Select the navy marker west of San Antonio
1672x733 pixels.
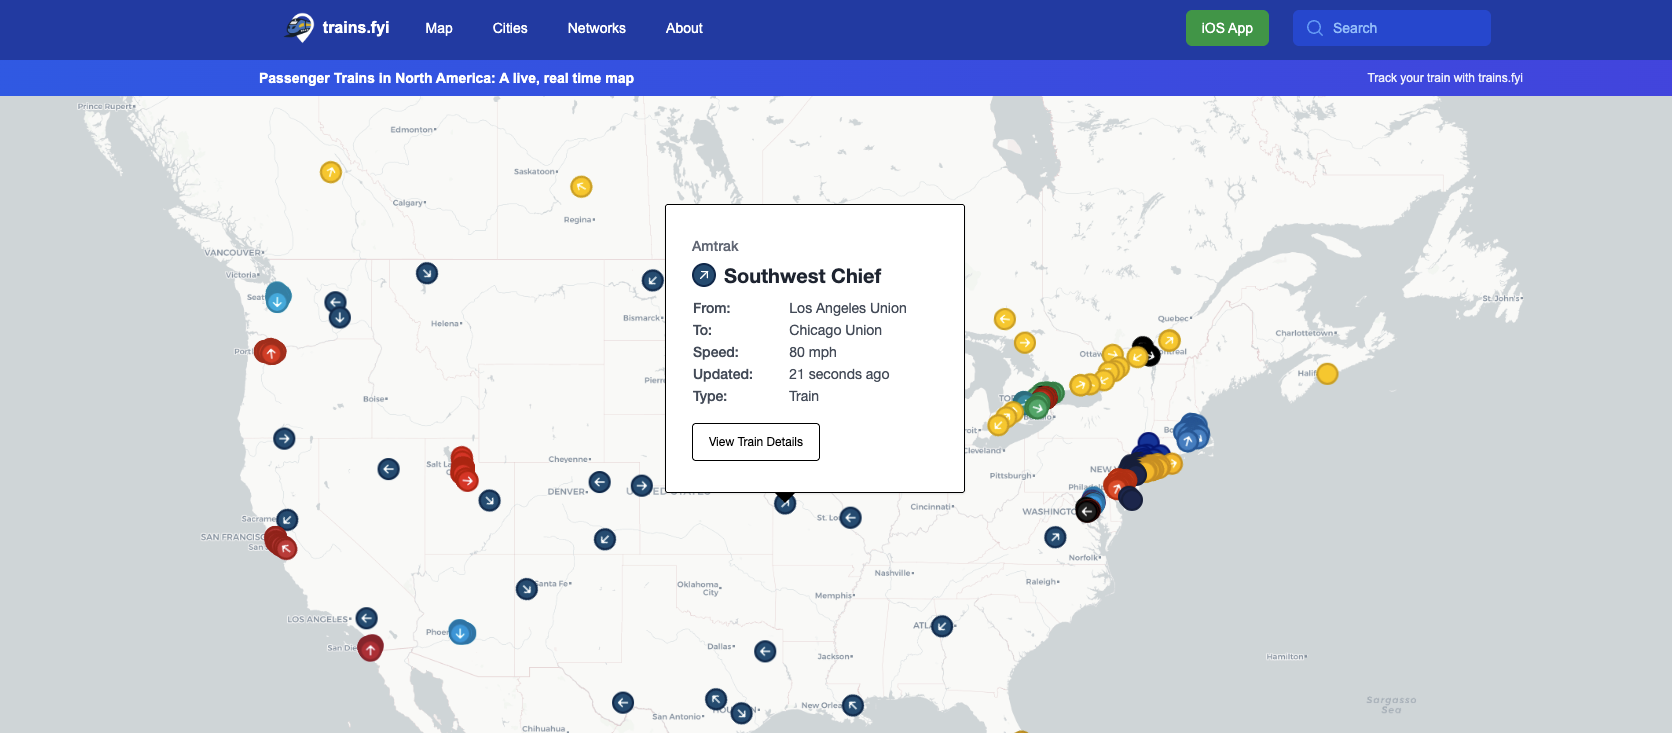tap(623, 702)
